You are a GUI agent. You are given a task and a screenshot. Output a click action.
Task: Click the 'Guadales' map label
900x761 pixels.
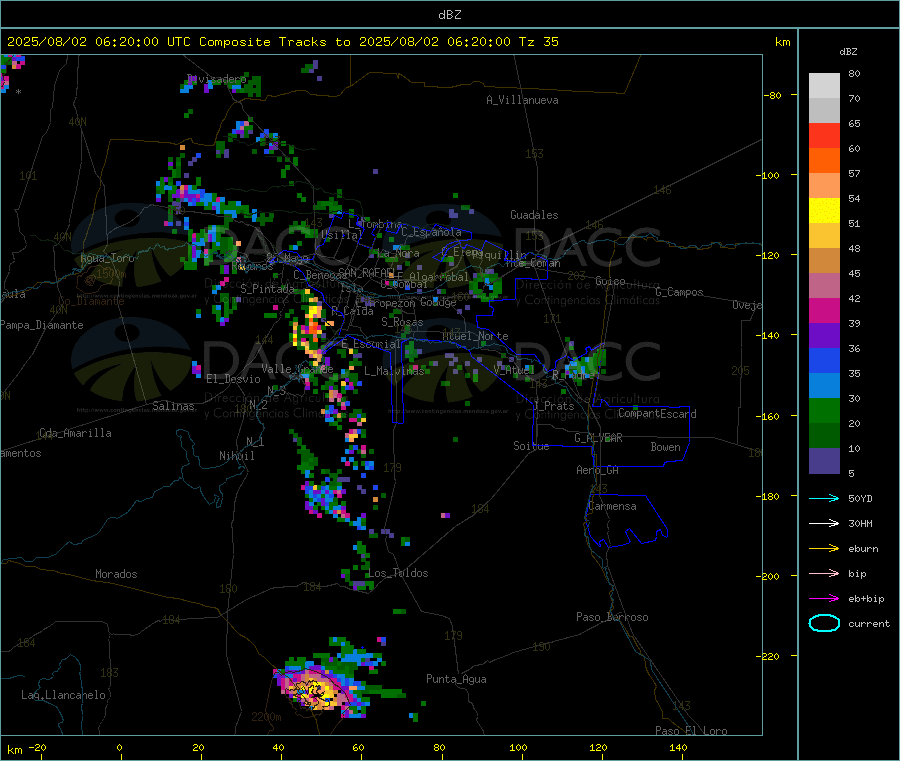(534, 215)
